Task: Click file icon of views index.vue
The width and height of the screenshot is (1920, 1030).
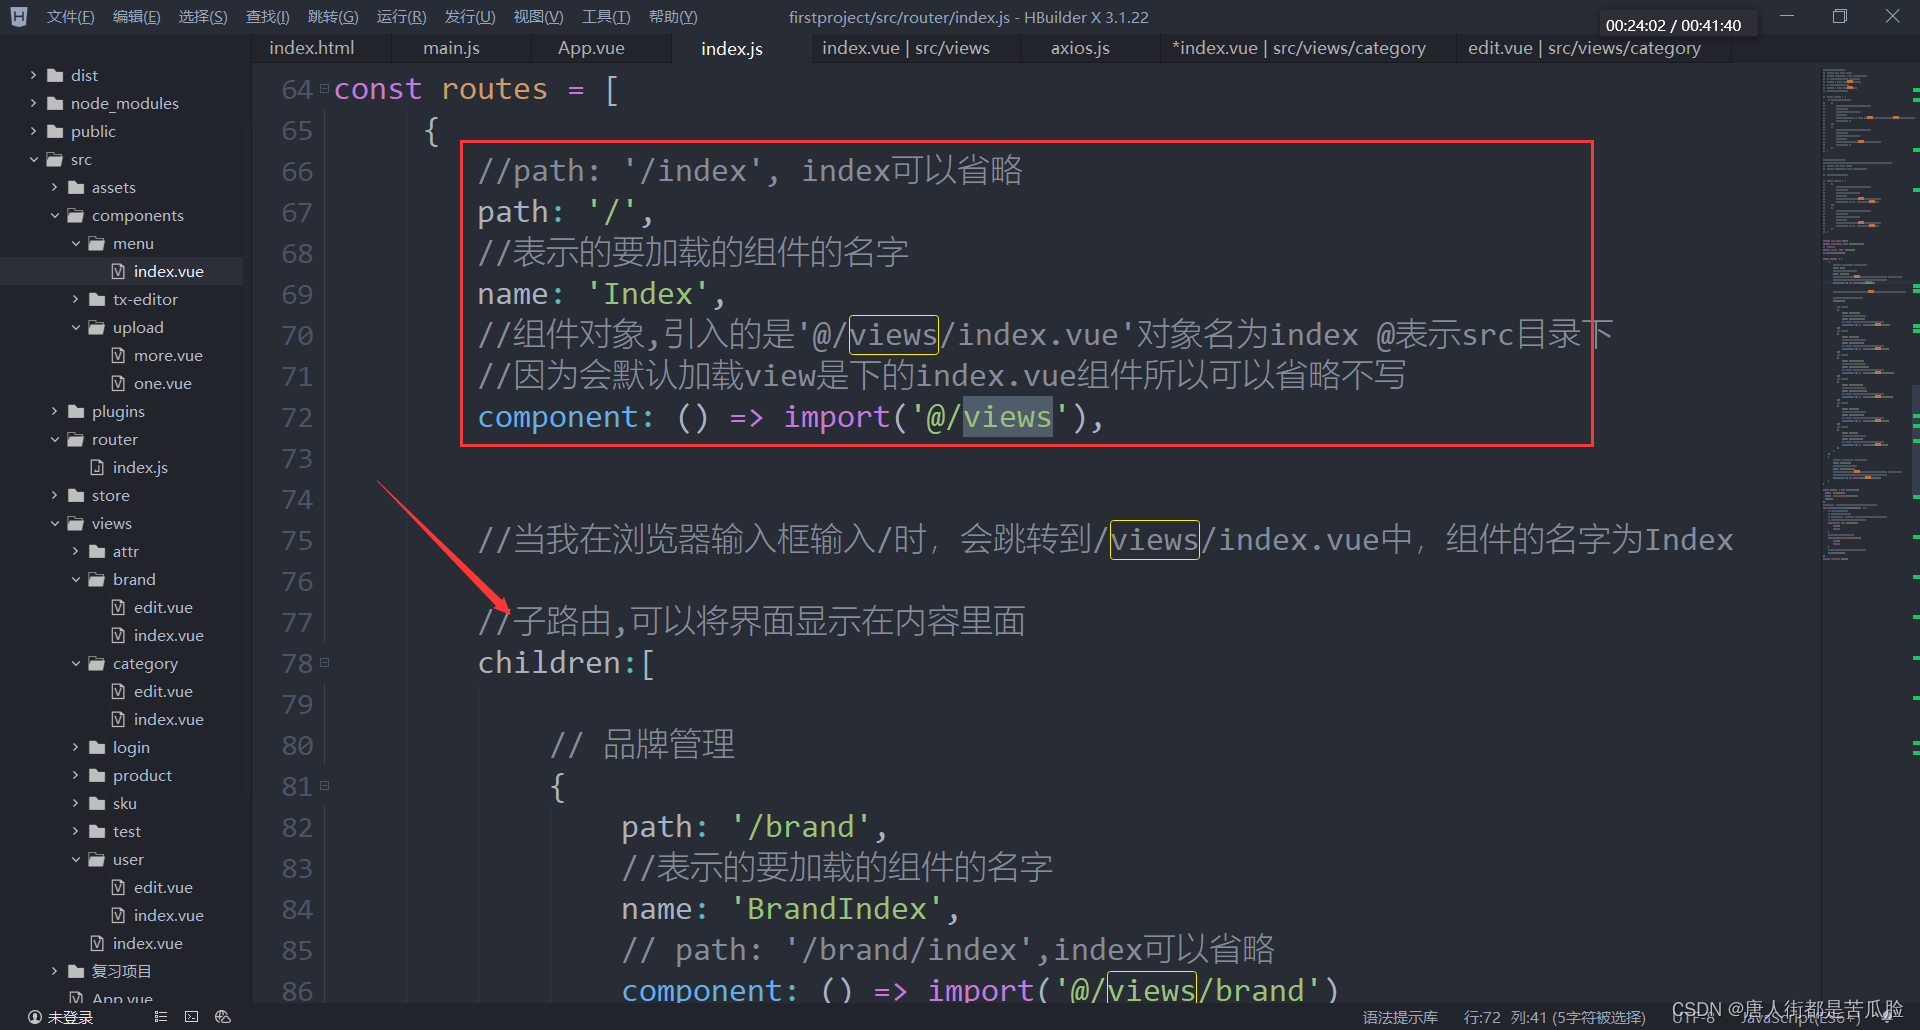Action: (x=97, y=943)
